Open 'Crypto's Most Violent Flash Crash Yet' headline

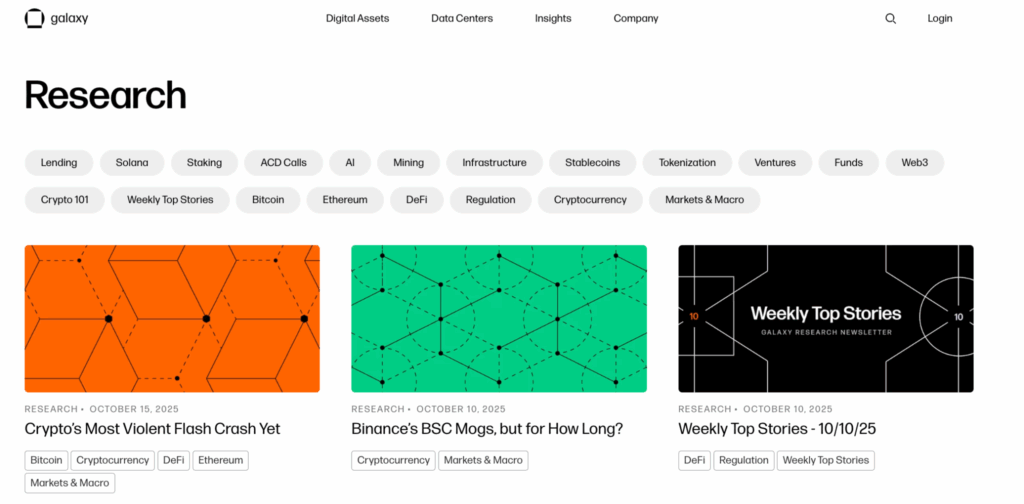point(152,429)
